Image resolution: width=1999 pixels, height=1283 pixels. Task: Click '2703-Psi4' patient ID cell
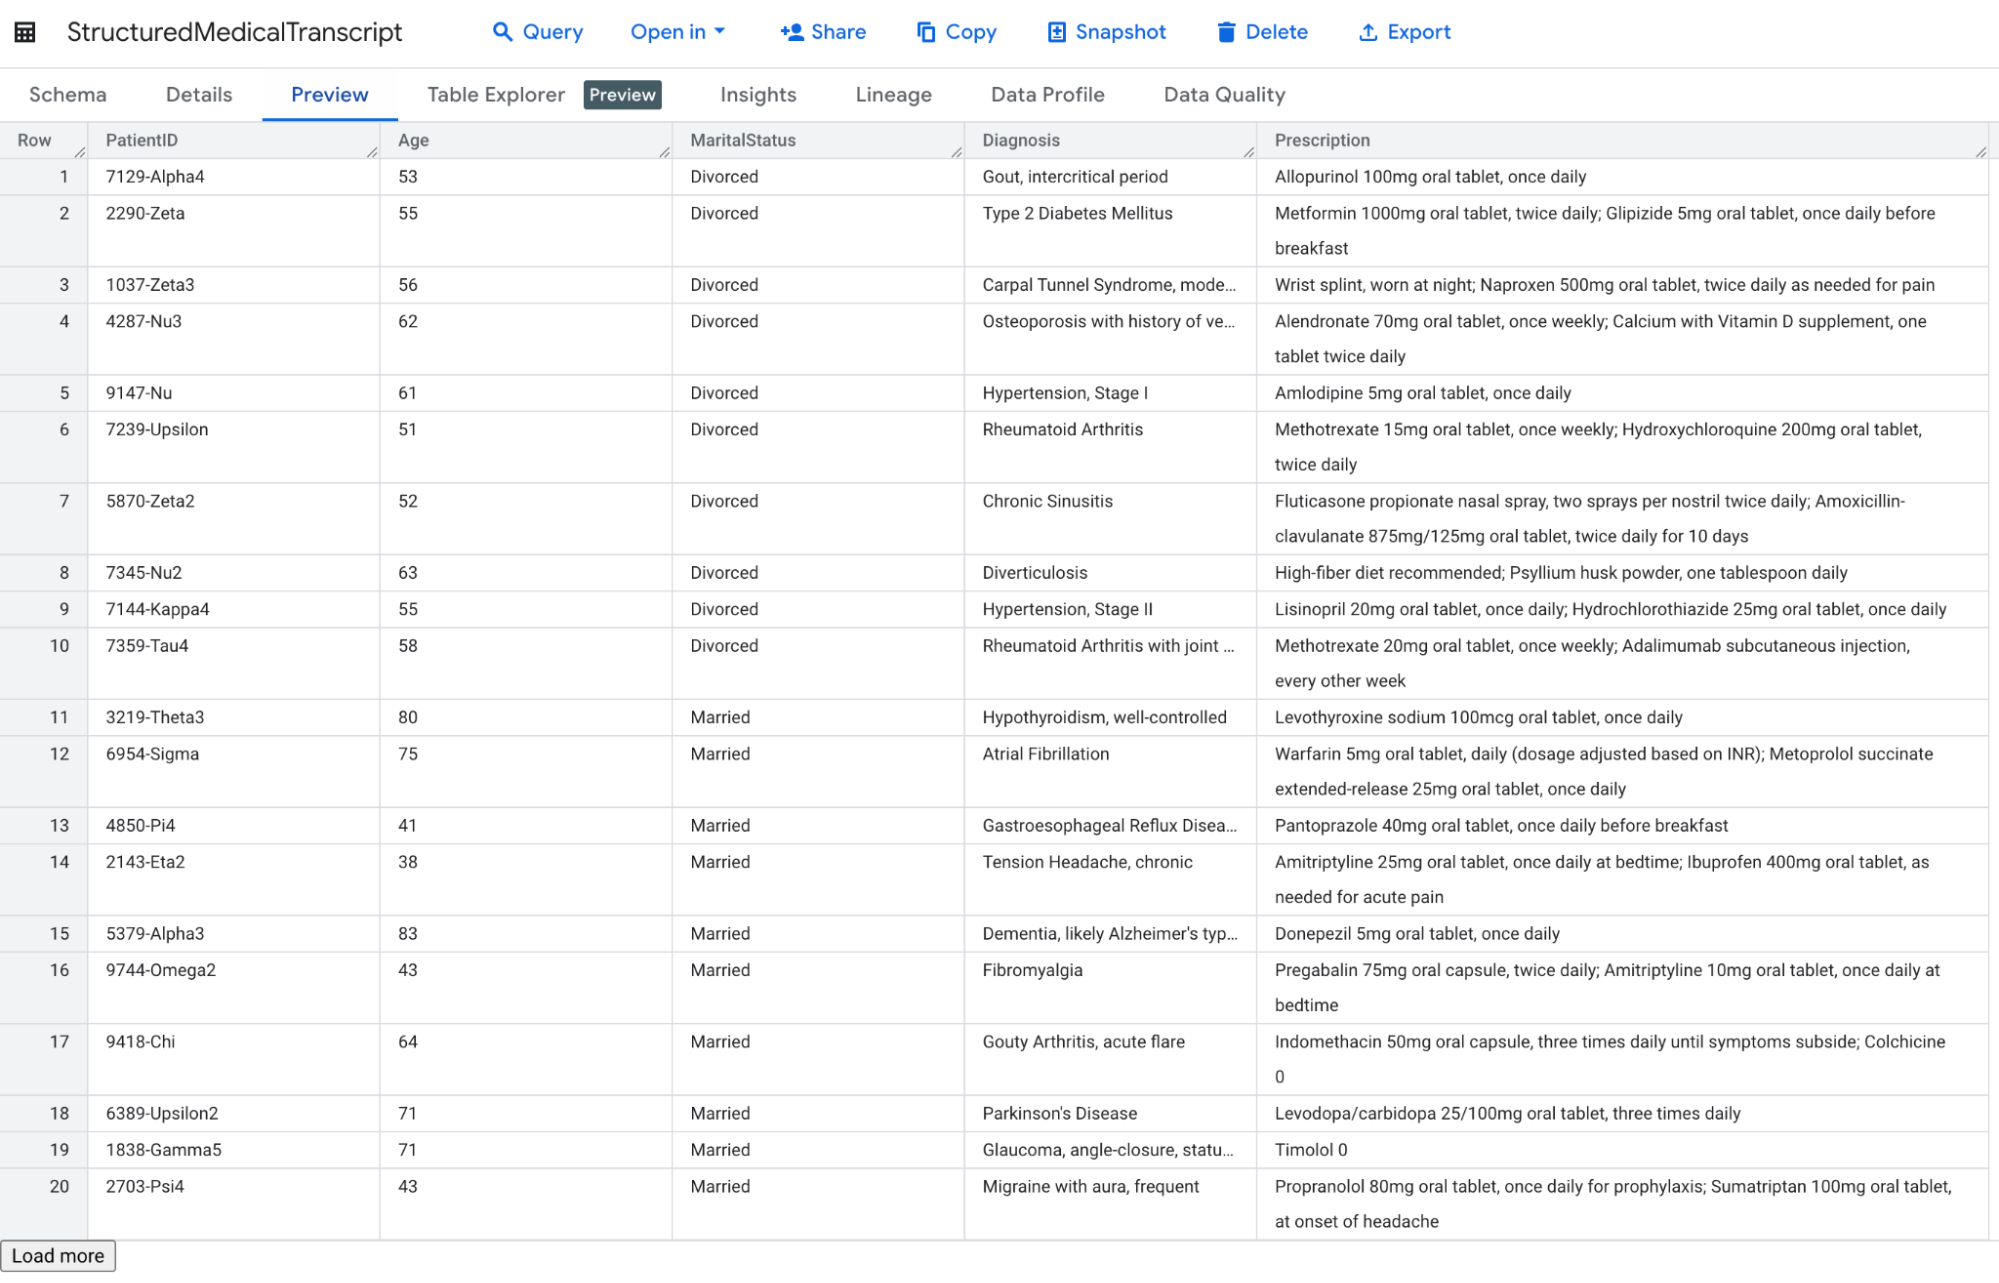[x=234, y=1204]
